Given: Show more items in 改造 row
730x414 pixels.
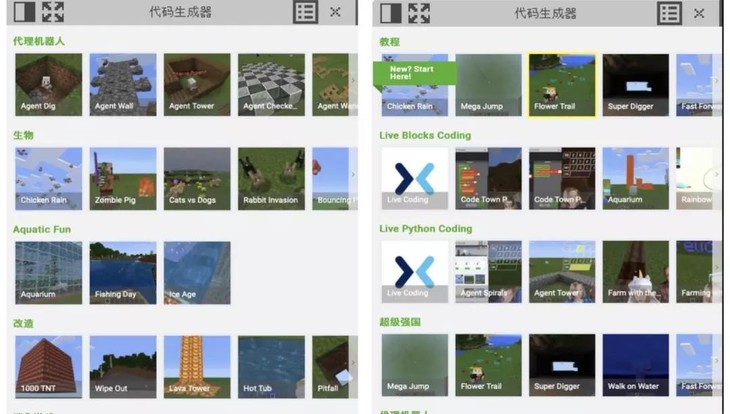Looking at the screenshot, I should (353, 362).
